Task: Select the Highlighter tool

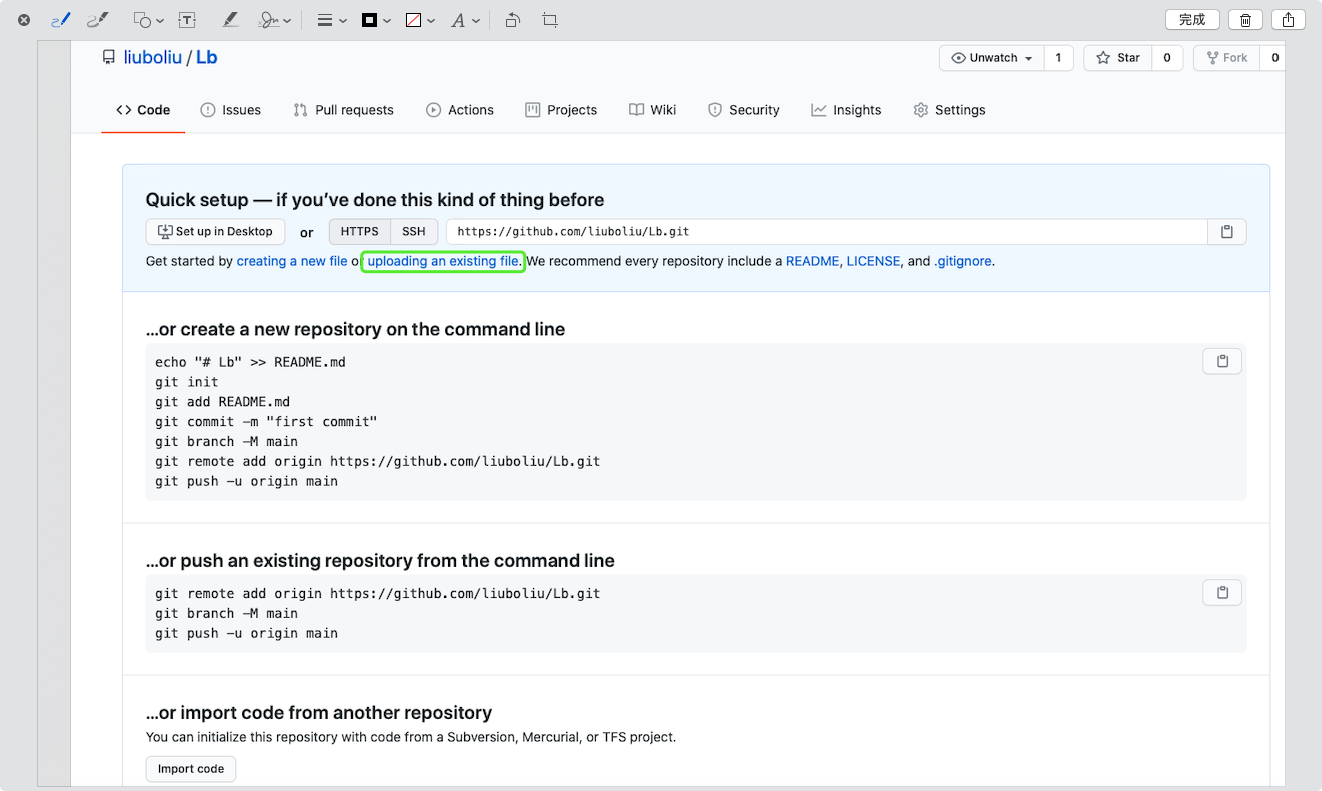Action: coord(231,19)
